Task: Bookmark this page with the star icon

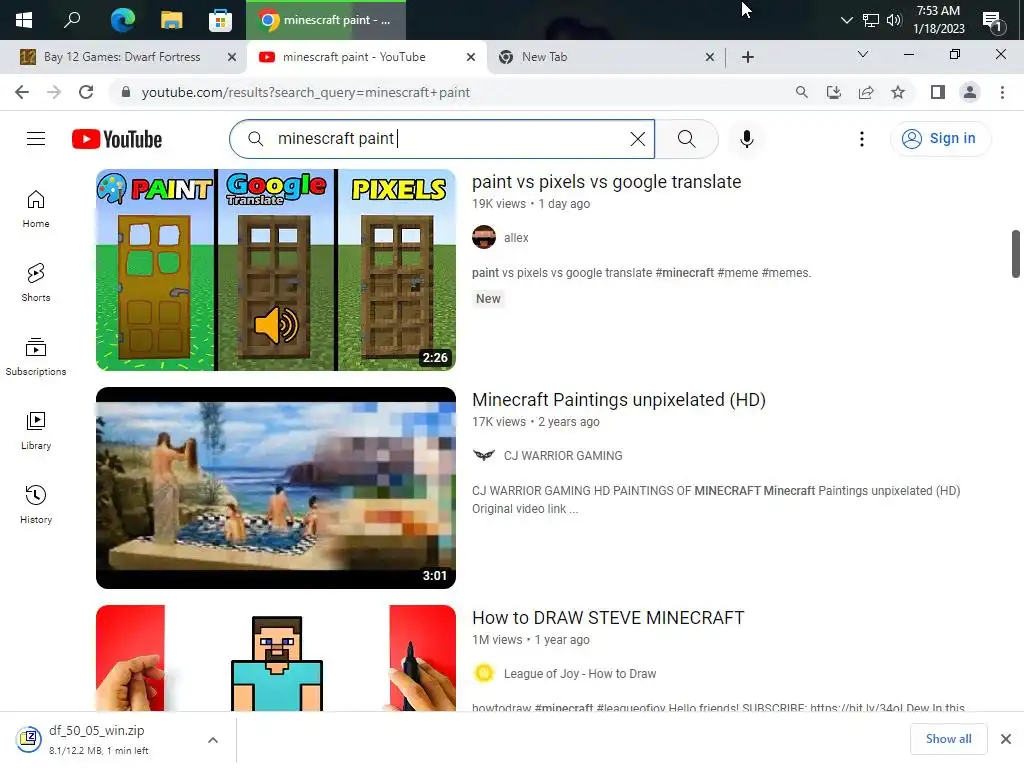Action: coord(898,92)
